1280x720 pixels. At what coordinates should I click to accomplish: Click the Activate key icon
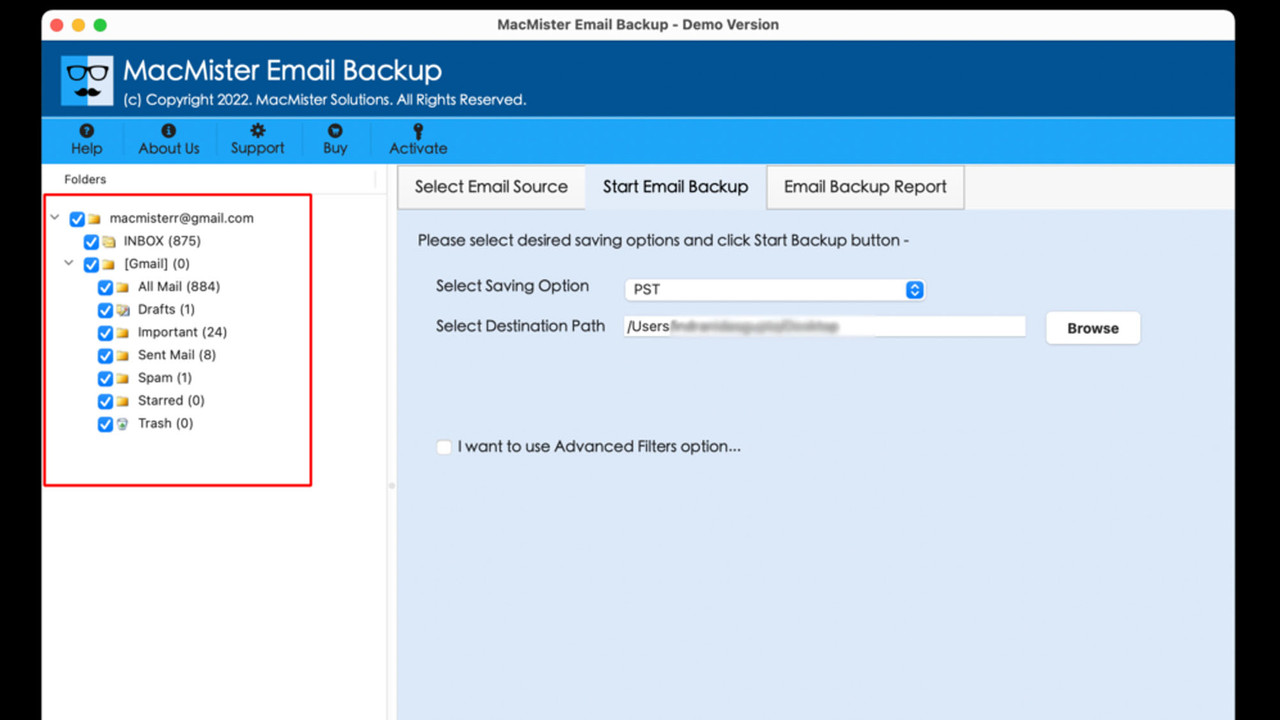click(x=418, y=131)
